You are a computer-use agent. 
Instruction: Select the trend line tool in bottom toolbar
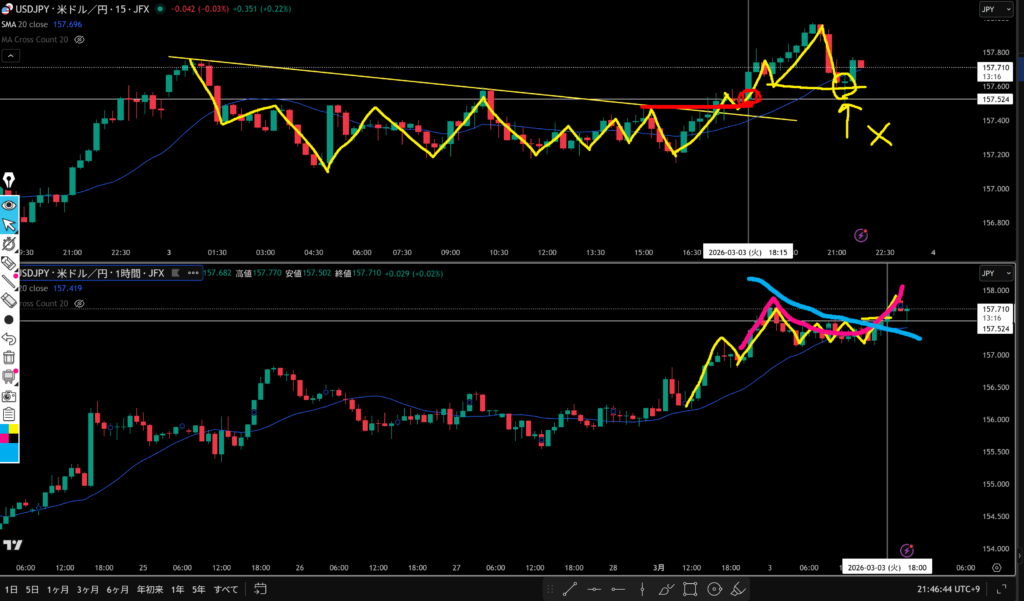(569, 588)
